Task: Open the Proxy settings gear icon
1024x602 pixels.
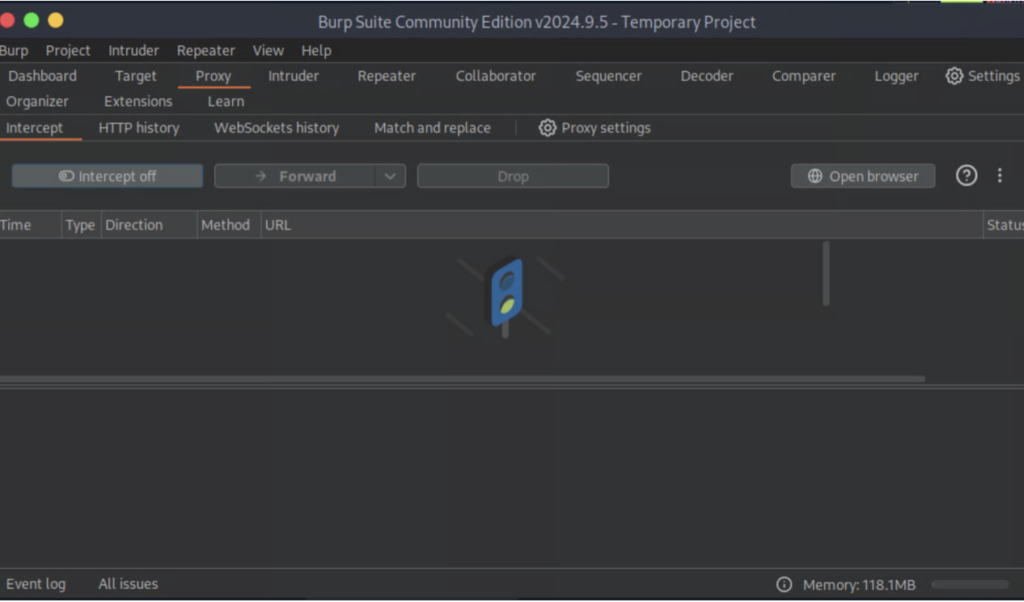Action: [547, 128]
